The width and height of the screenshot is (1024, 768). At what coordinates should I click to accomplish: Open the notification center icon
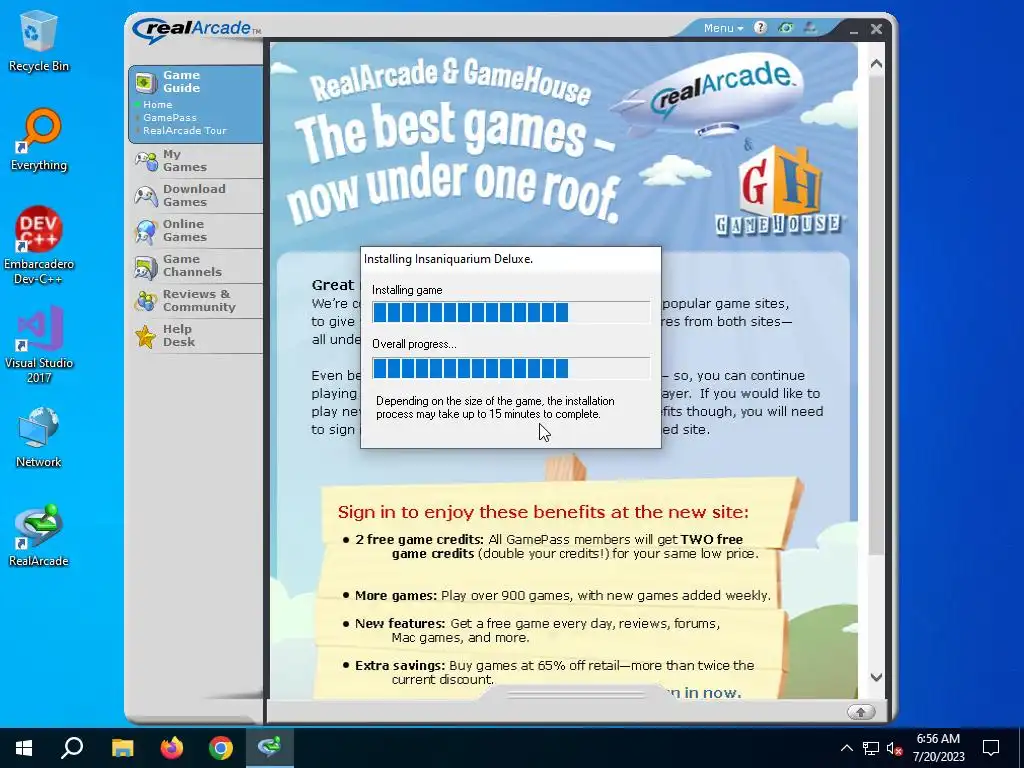(991, 748)
